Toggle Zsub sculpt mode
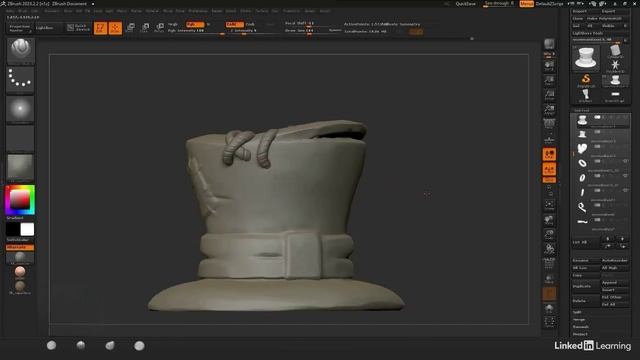The width and height of the screenshot is (640, 360). 250,24
